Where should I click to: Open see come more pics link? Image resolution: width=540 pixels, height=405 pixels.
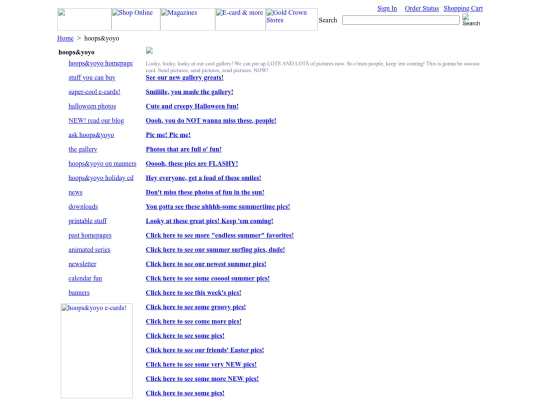[x=194, y=321]
